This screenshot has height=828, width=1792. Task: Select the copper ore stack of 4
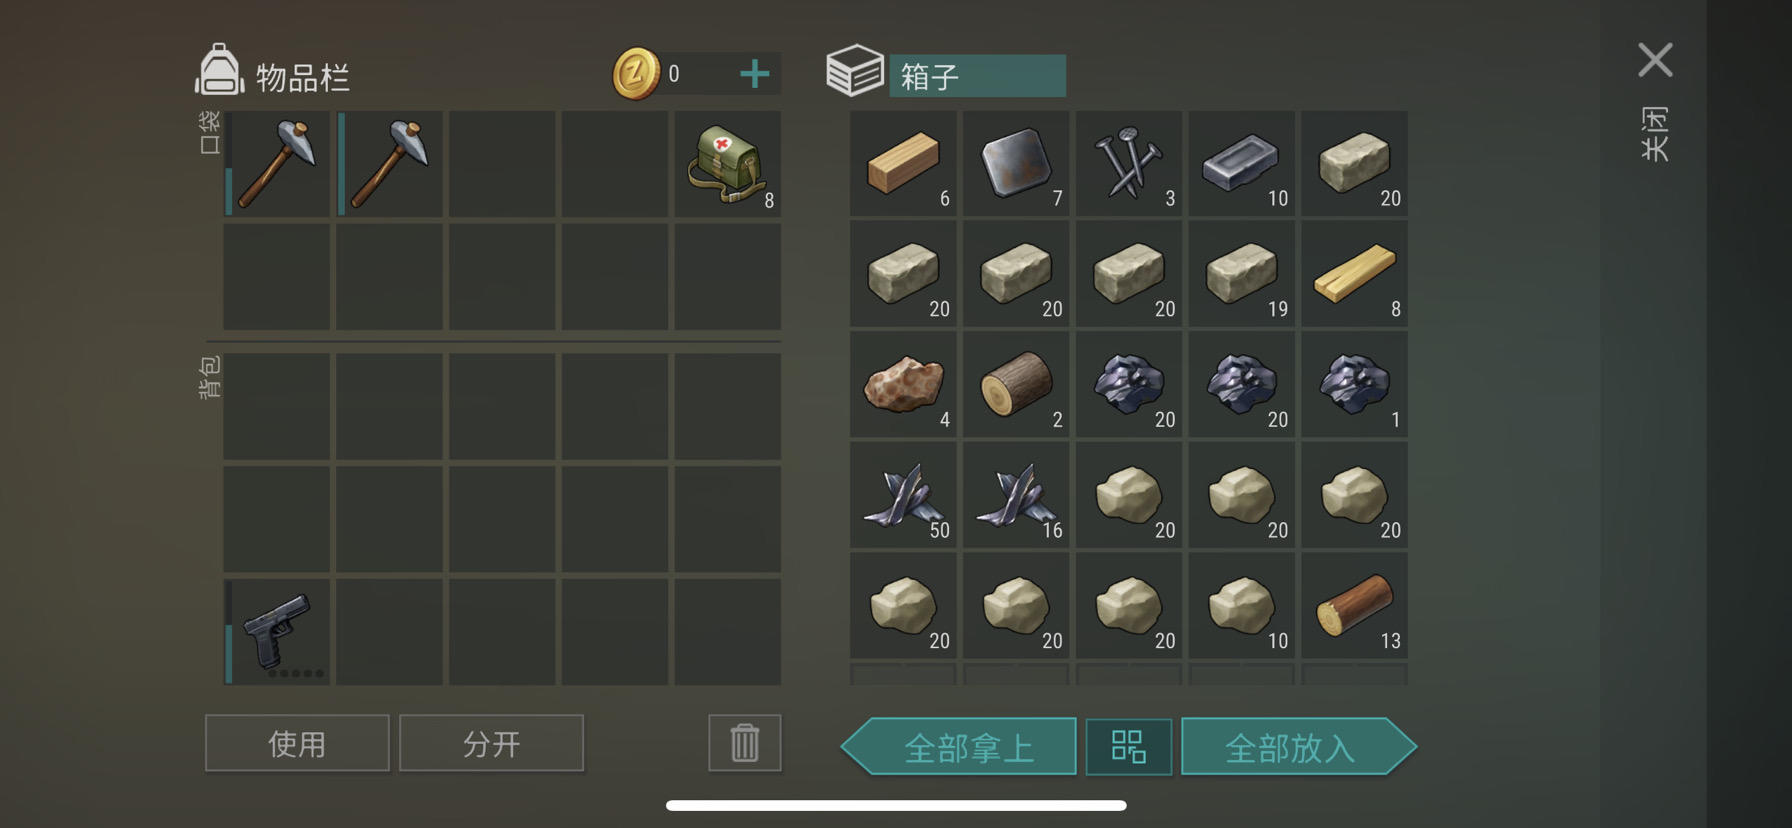tap(903, 384)
